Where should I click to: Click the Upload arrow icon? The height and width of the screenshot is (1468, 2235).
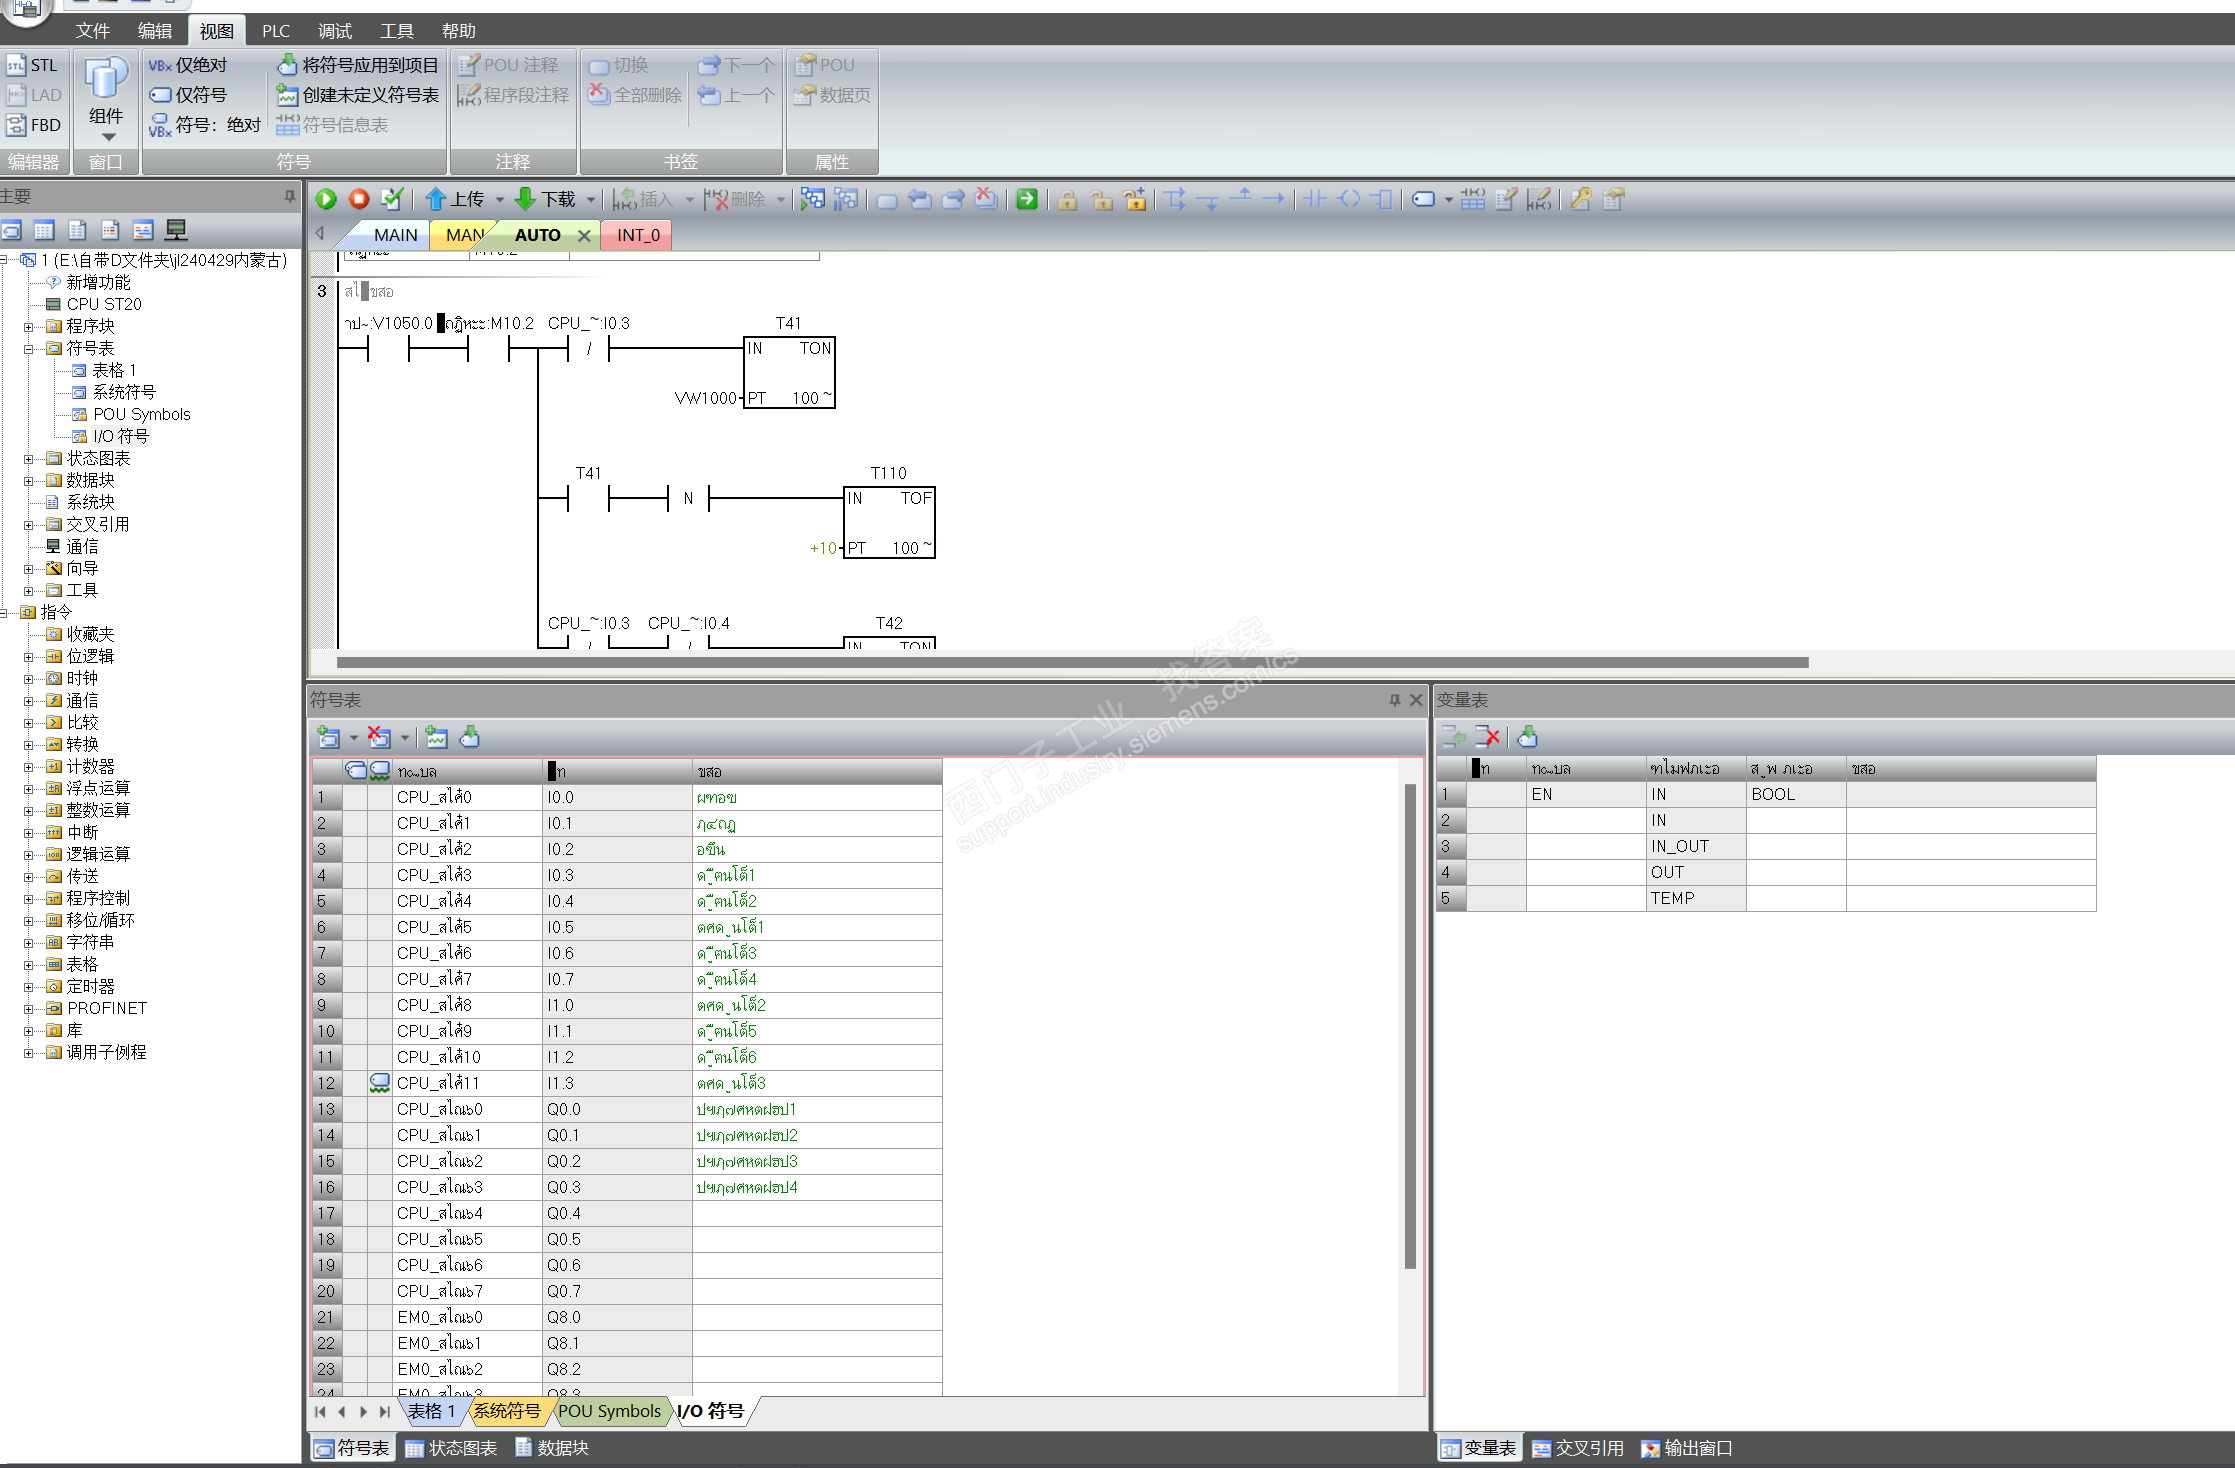(x=435, y=199)
